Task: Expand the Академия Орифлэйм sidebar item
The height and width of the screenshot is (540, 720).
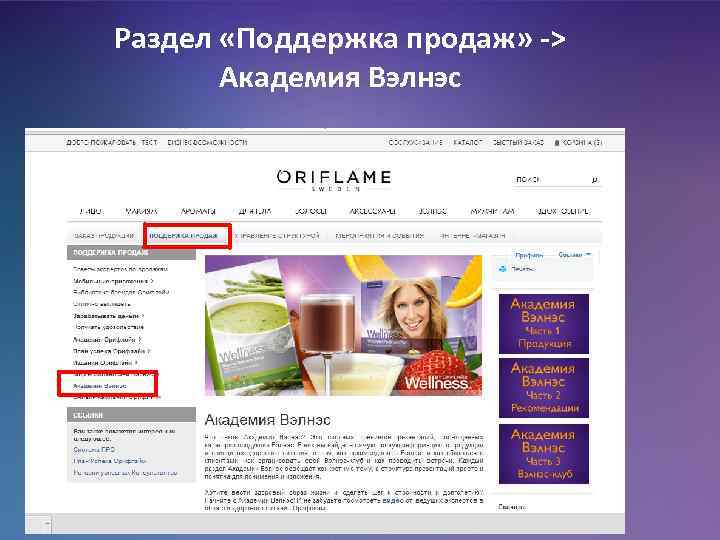Action: click(107, 340)
